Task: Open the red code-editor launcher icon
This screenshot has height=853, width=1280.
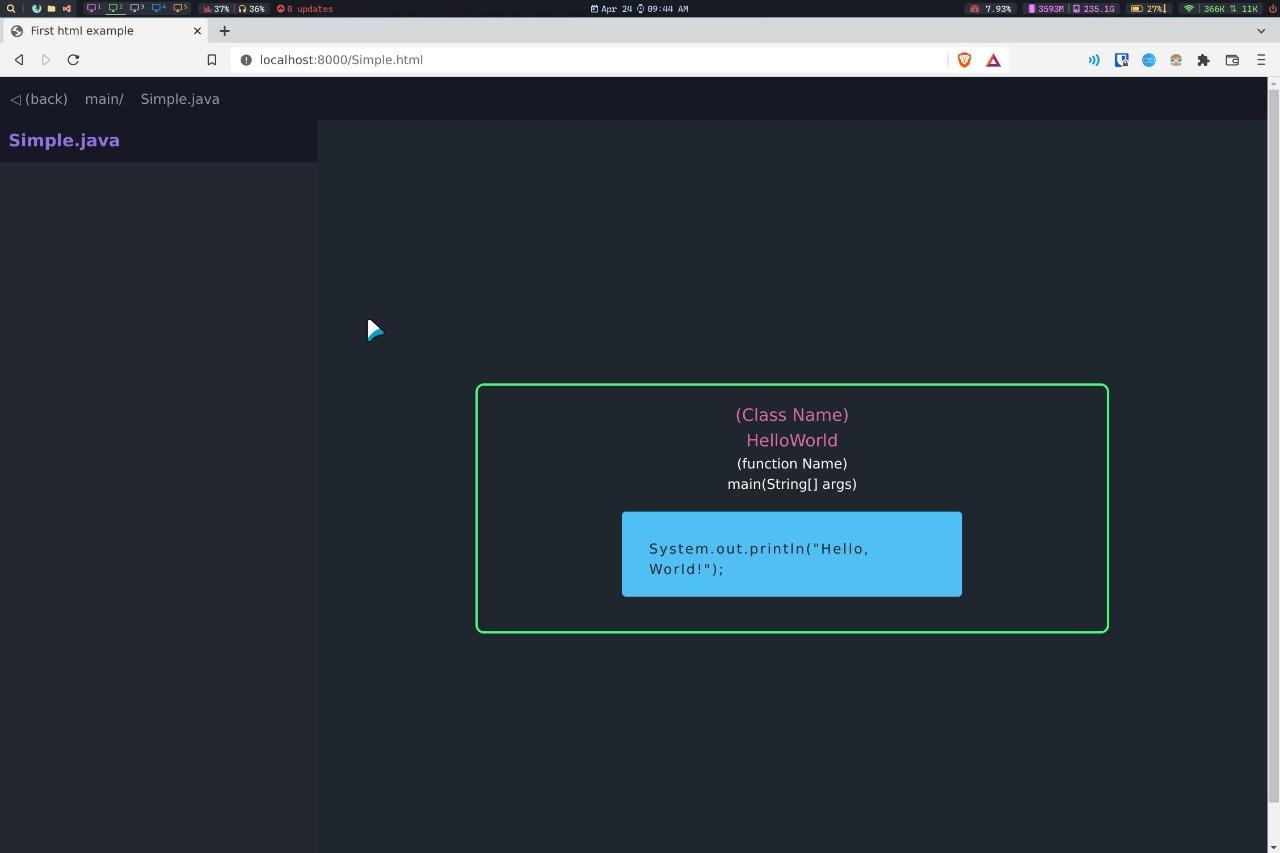Action: 66,9
